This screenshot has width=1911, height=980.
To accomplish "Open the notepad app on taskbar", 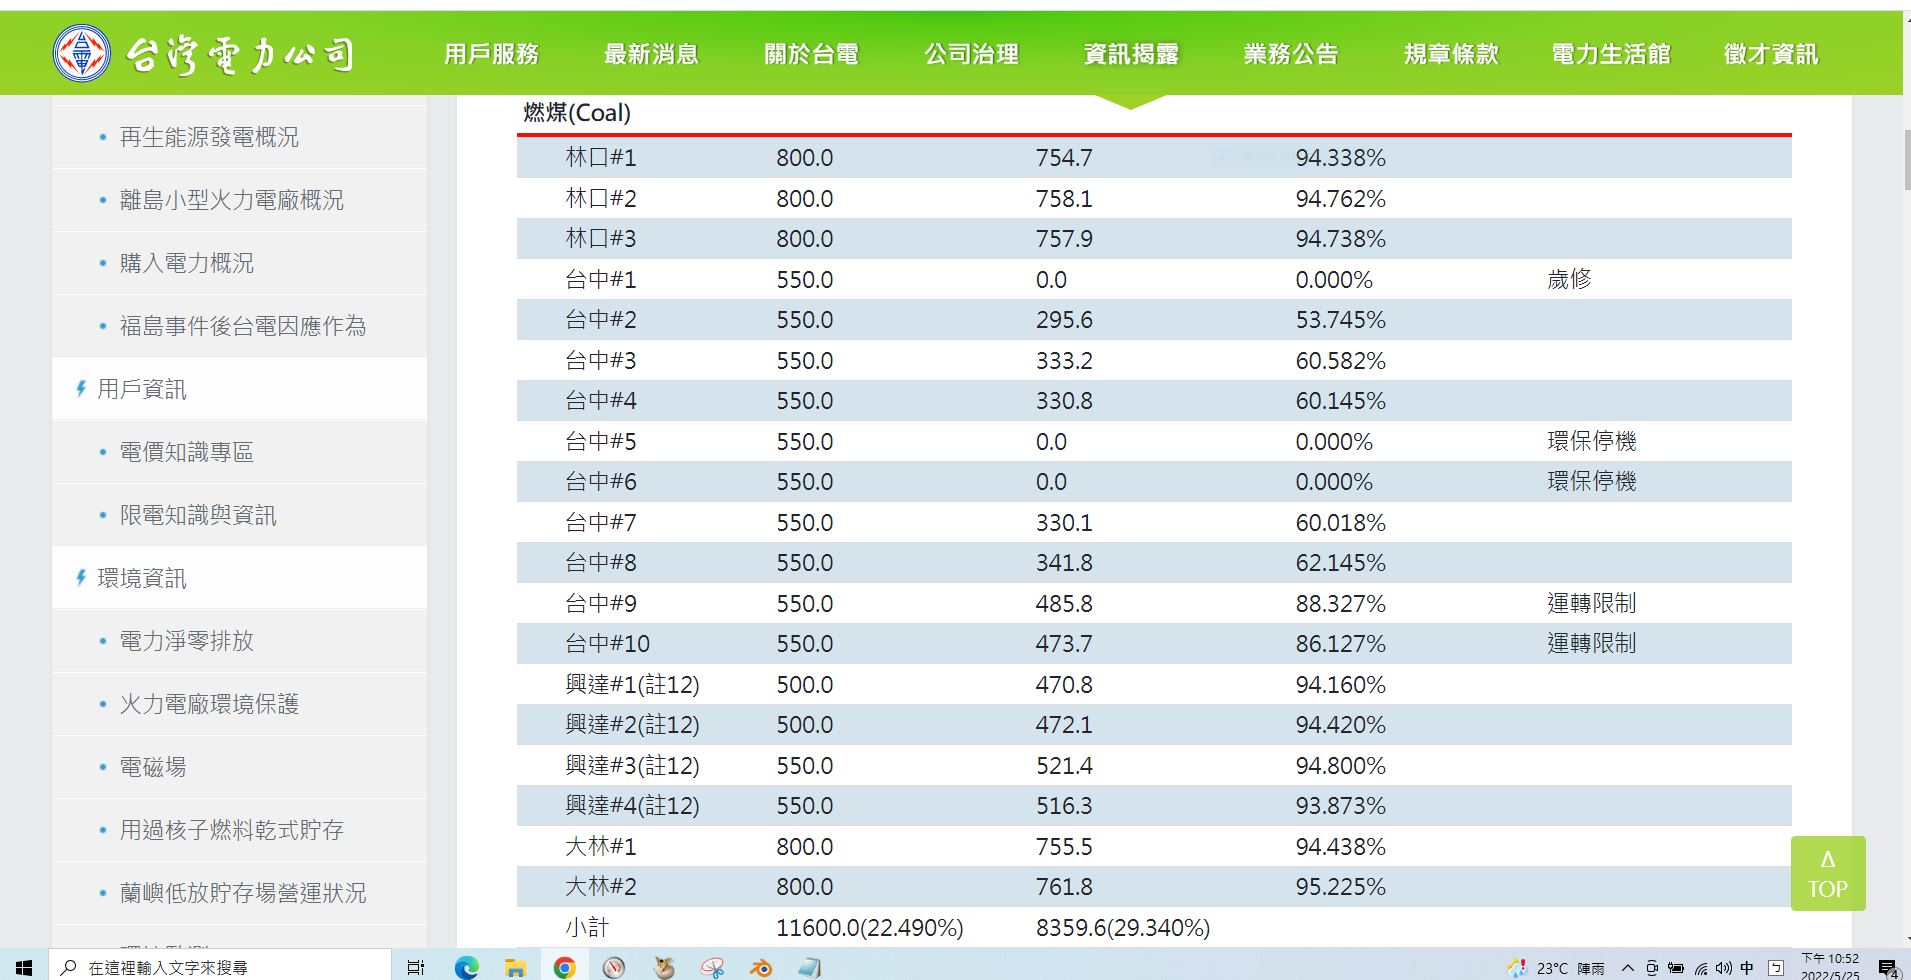I will (810, 967).
